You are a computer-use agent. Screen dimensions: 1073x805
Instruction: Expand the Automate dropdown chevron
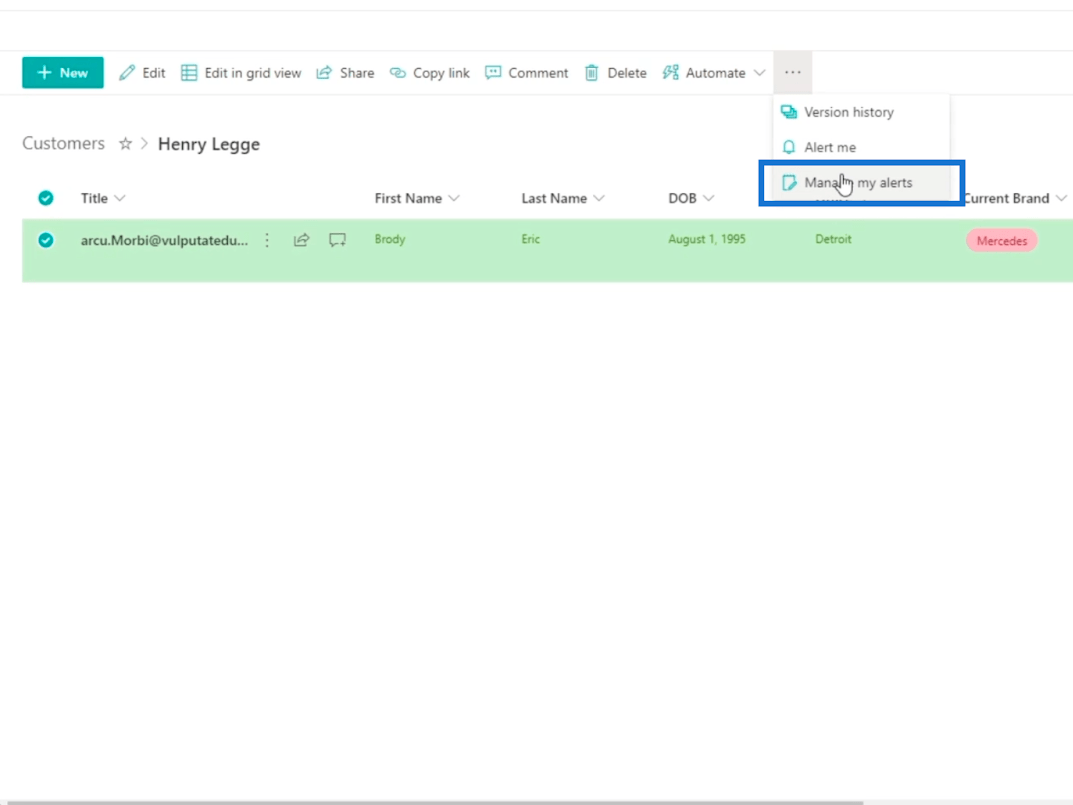pos(759,73)
